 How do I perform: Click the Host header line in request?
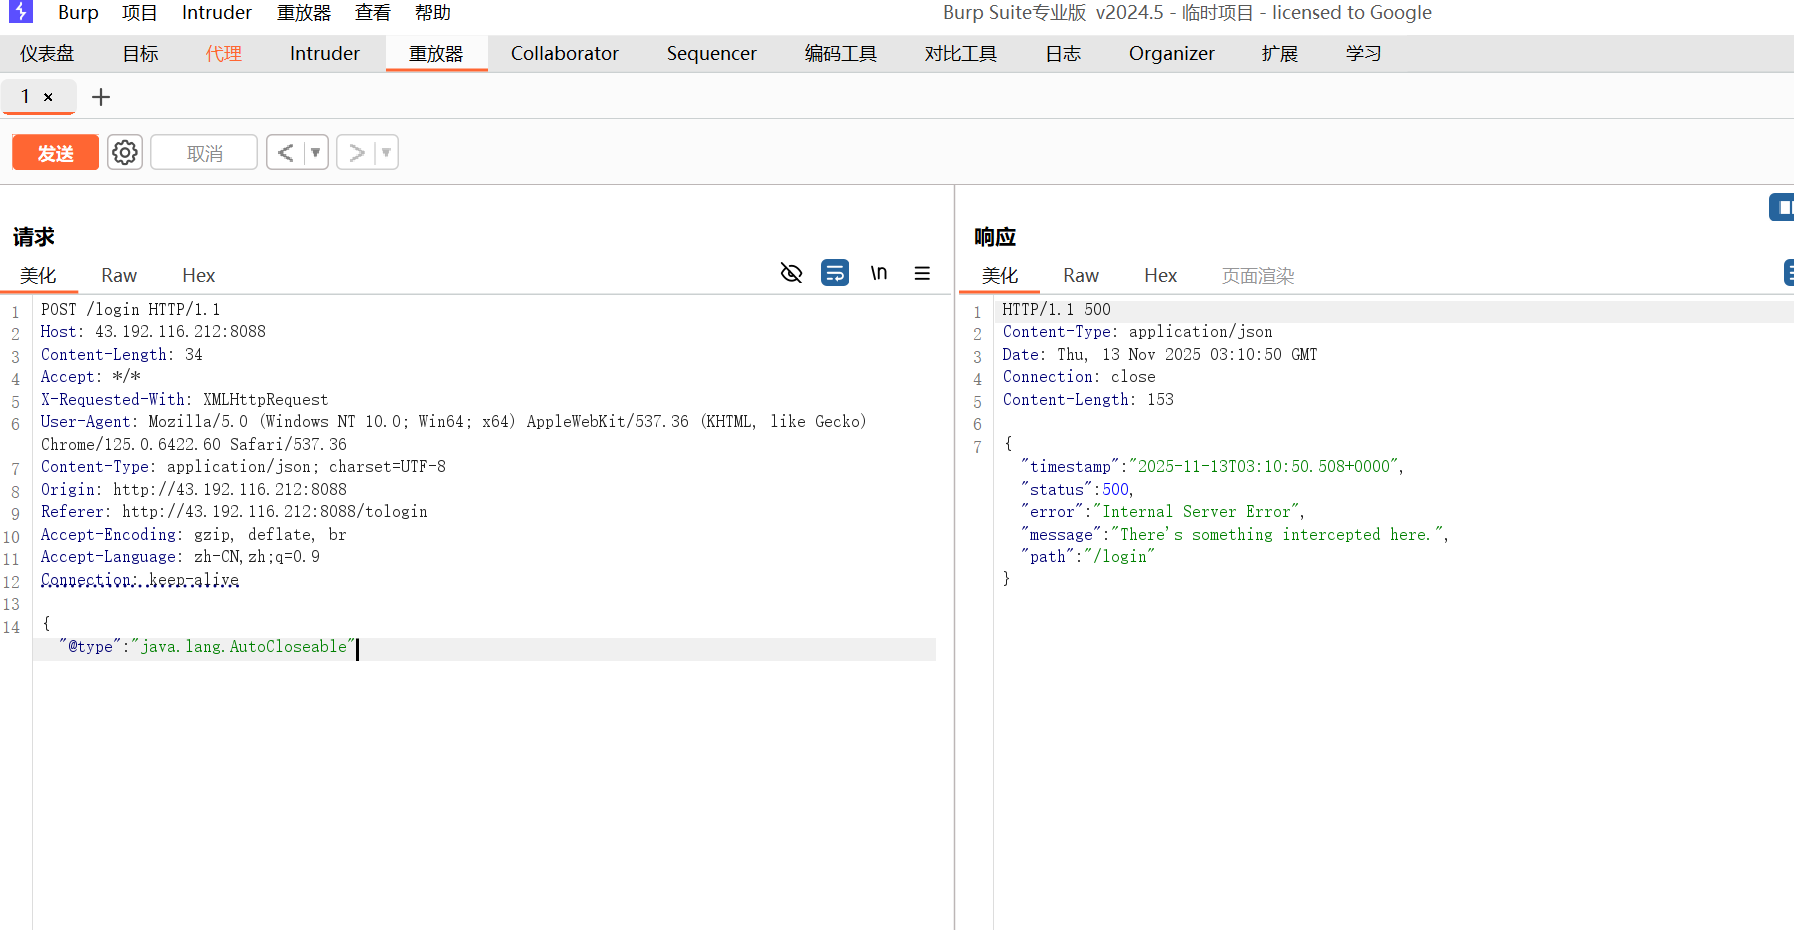tap(153, 331)
